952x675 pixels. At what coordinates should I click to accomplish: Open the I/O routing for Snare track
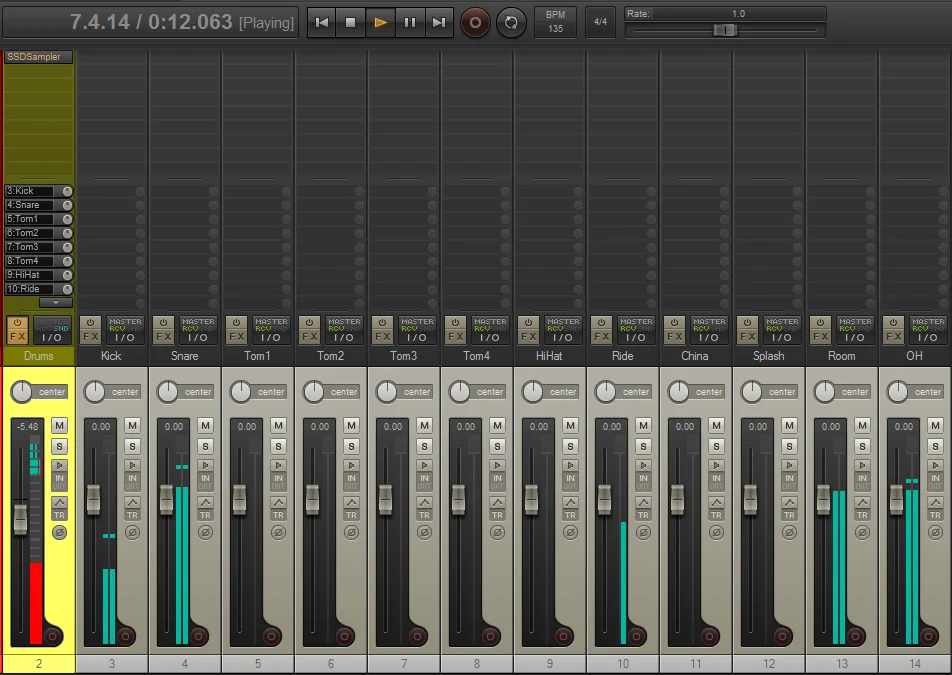click(x=198, y=337)
